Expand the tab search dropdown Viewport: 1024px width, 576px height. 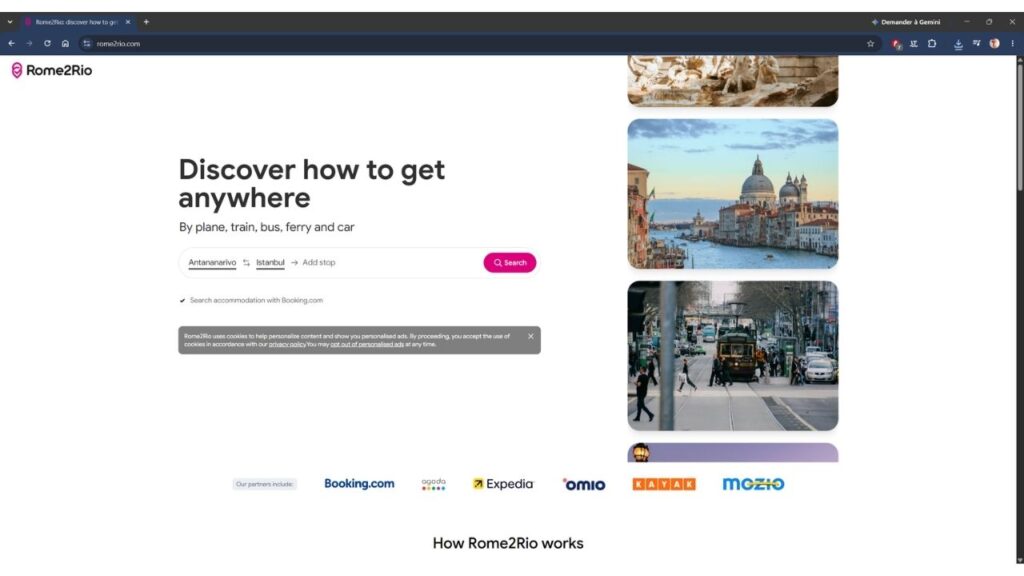pos(10,22)
